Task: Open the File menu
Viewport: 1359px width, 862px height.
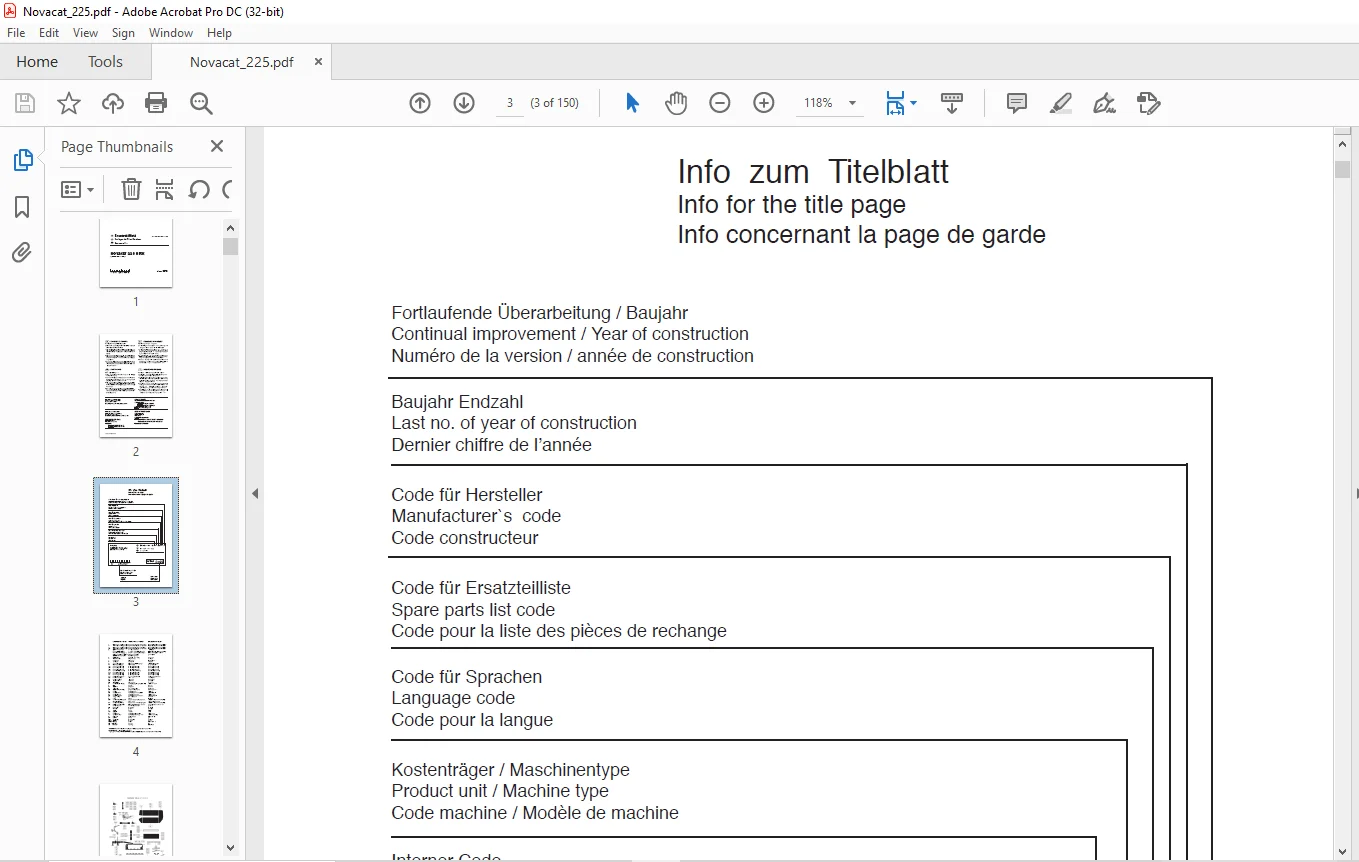Action: click(16, 33)
